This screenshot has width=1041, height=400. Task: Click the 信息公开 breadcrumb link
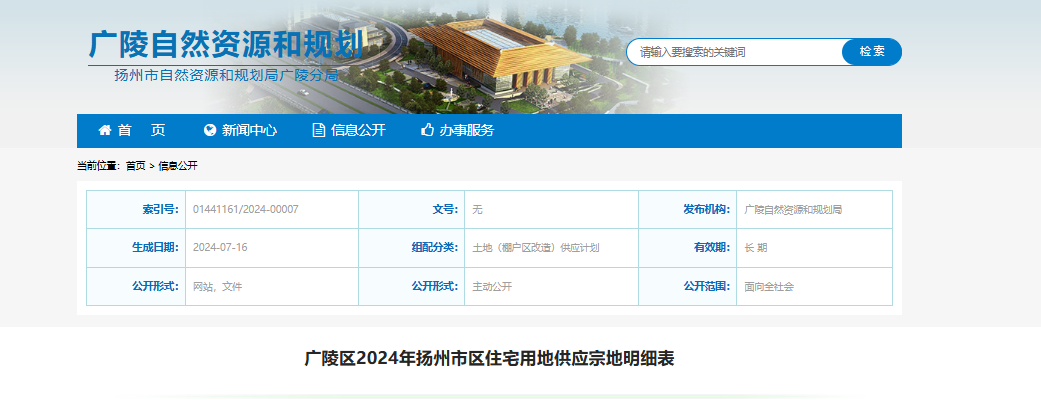click(x=178, y=166)
